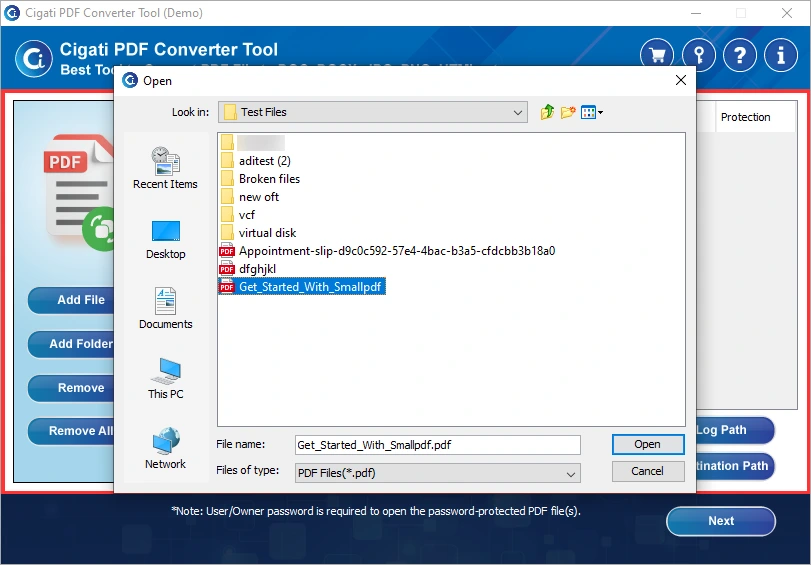Screen dimensions: 811x565
Task: Jump to Recent Items location
Action: pyautogui.click(x=166, y=168)
